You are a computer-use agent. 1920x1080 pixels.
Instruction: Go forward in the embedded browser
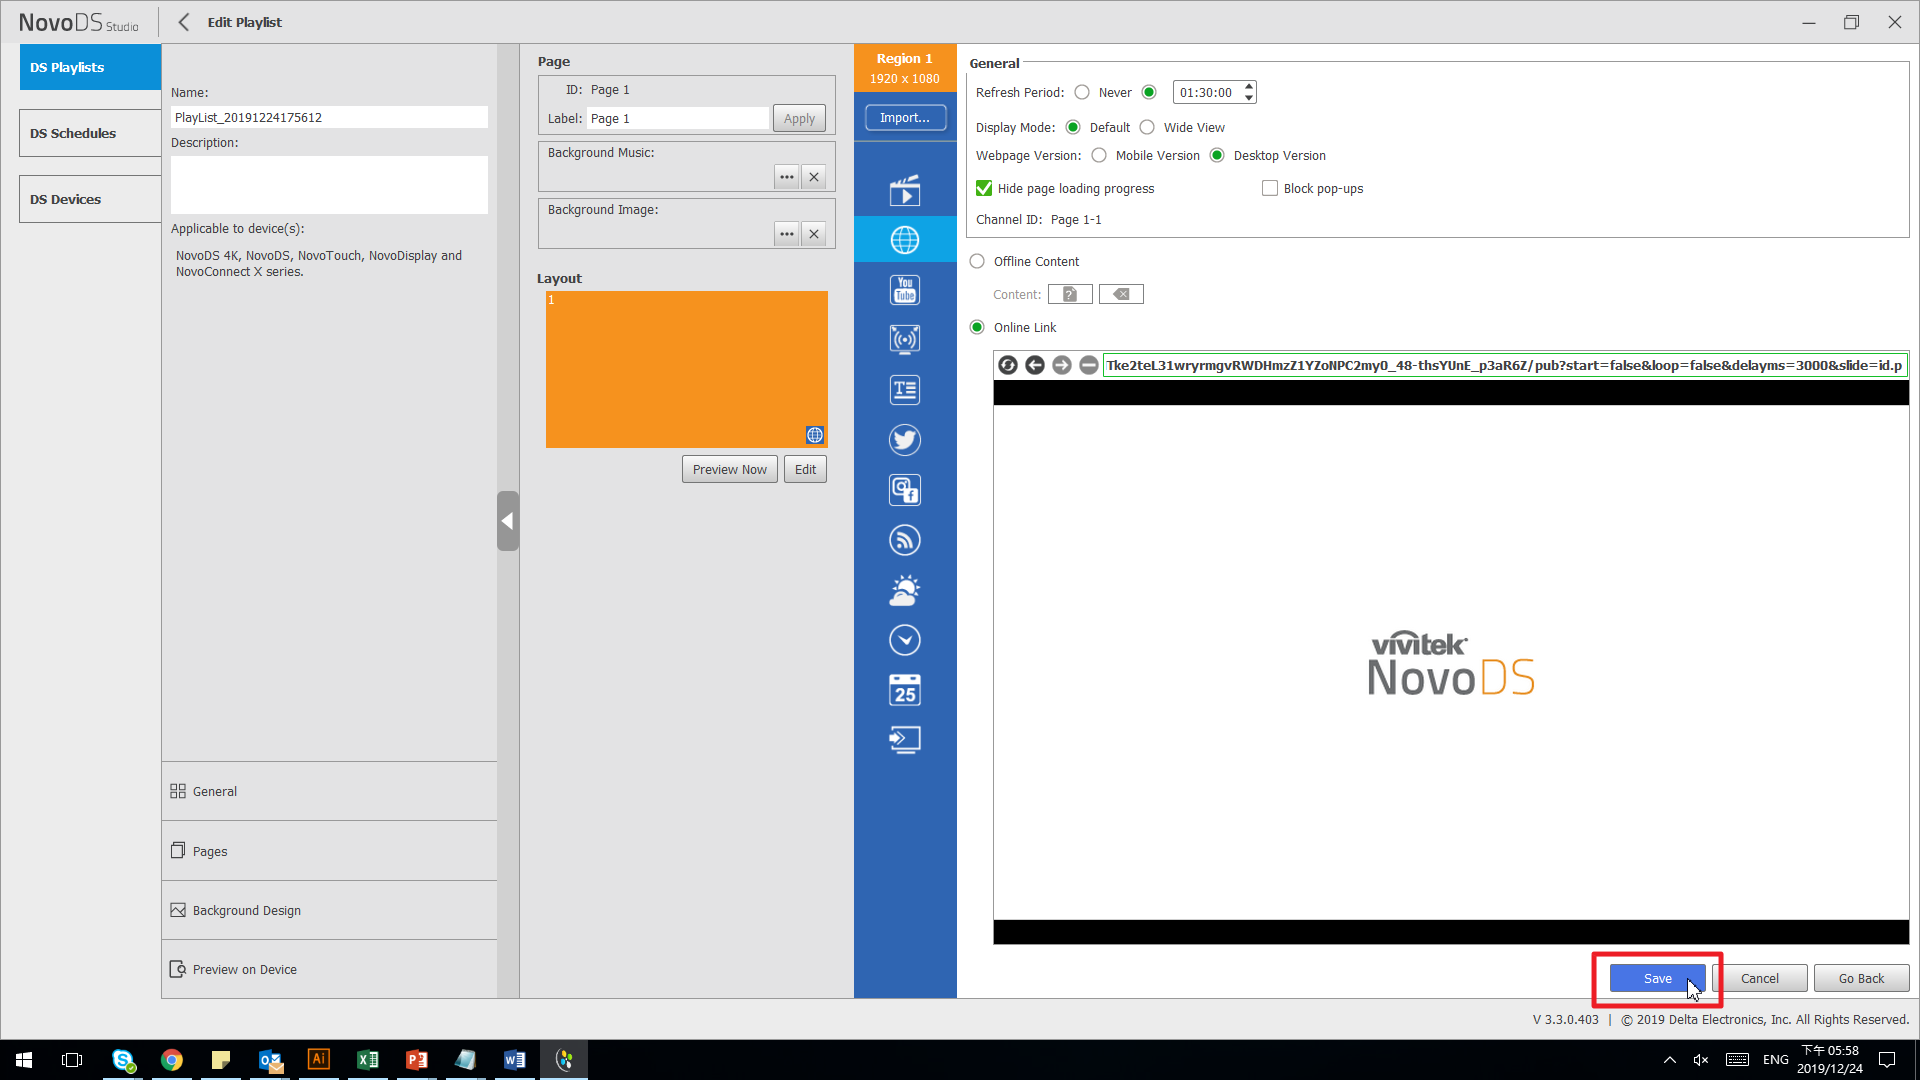(1062, 365)
